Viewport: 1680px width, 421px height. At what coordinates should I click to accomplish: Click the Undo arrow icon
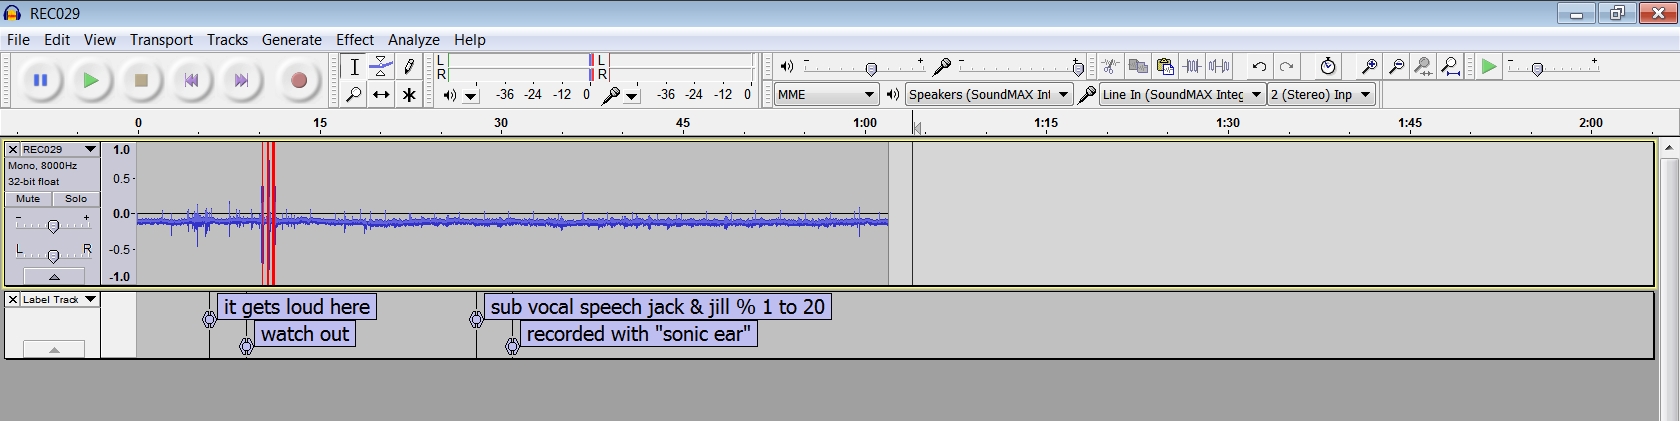click(1259, 67)
